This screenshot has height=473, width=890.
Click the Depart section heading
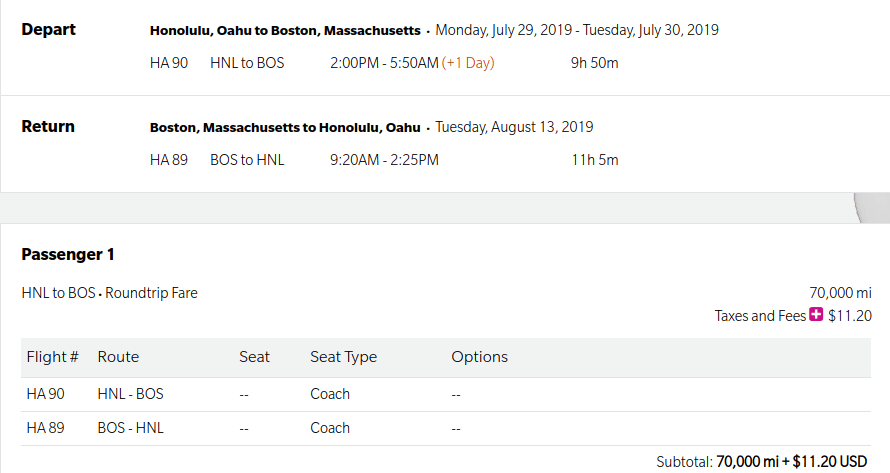tap(48, 30)
